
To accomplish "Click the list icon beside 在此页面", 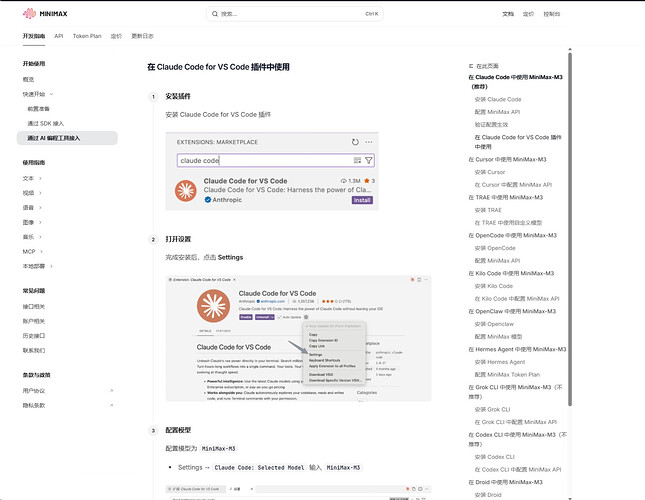I will pyautogui.click(x=471, y=66).
